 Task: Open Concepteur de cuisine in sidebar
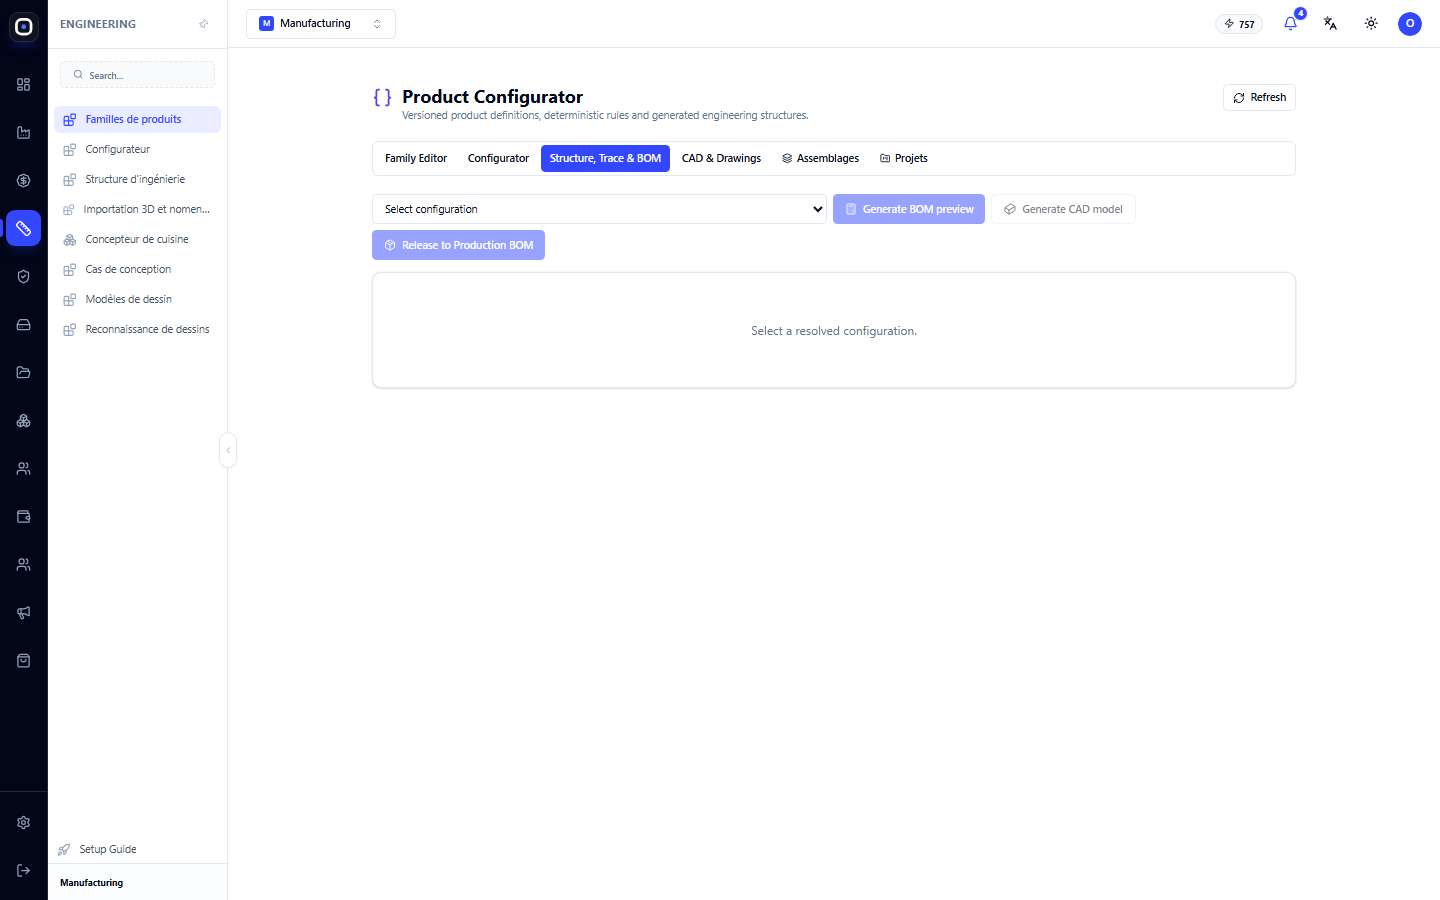138,239
